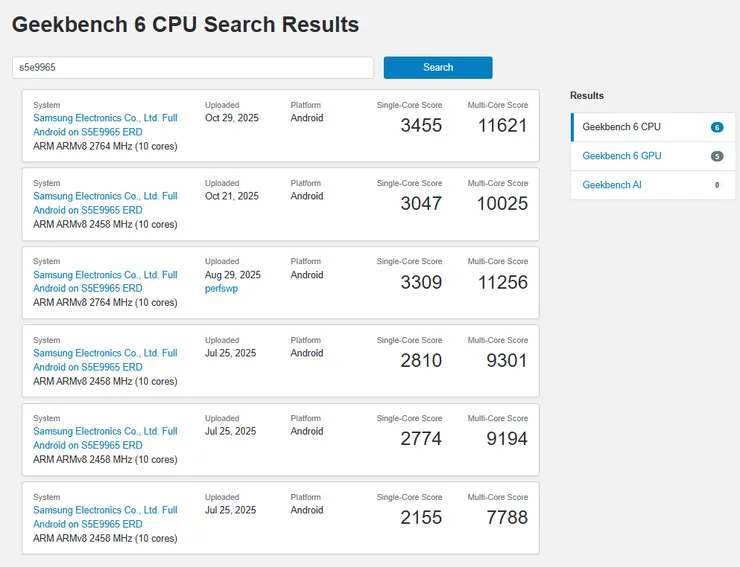
Task: Open the system link for score 2774 result
Action: 105,438
